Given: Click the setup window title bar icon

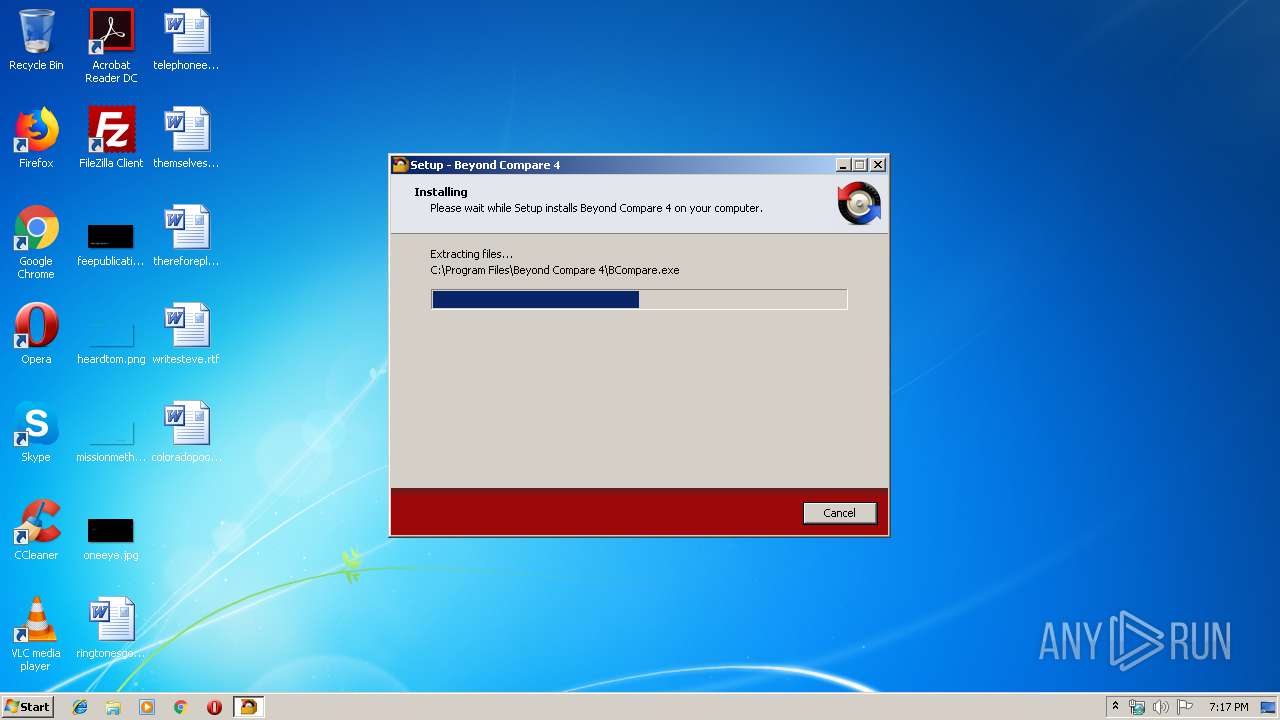Looking at the screenshot, I should click(400, 165).
